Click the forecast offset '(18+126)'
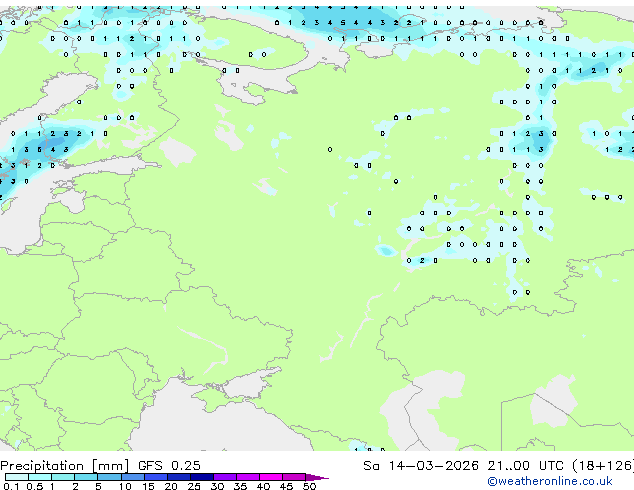Viewport: 634px width, 490px height. point(603,466)
